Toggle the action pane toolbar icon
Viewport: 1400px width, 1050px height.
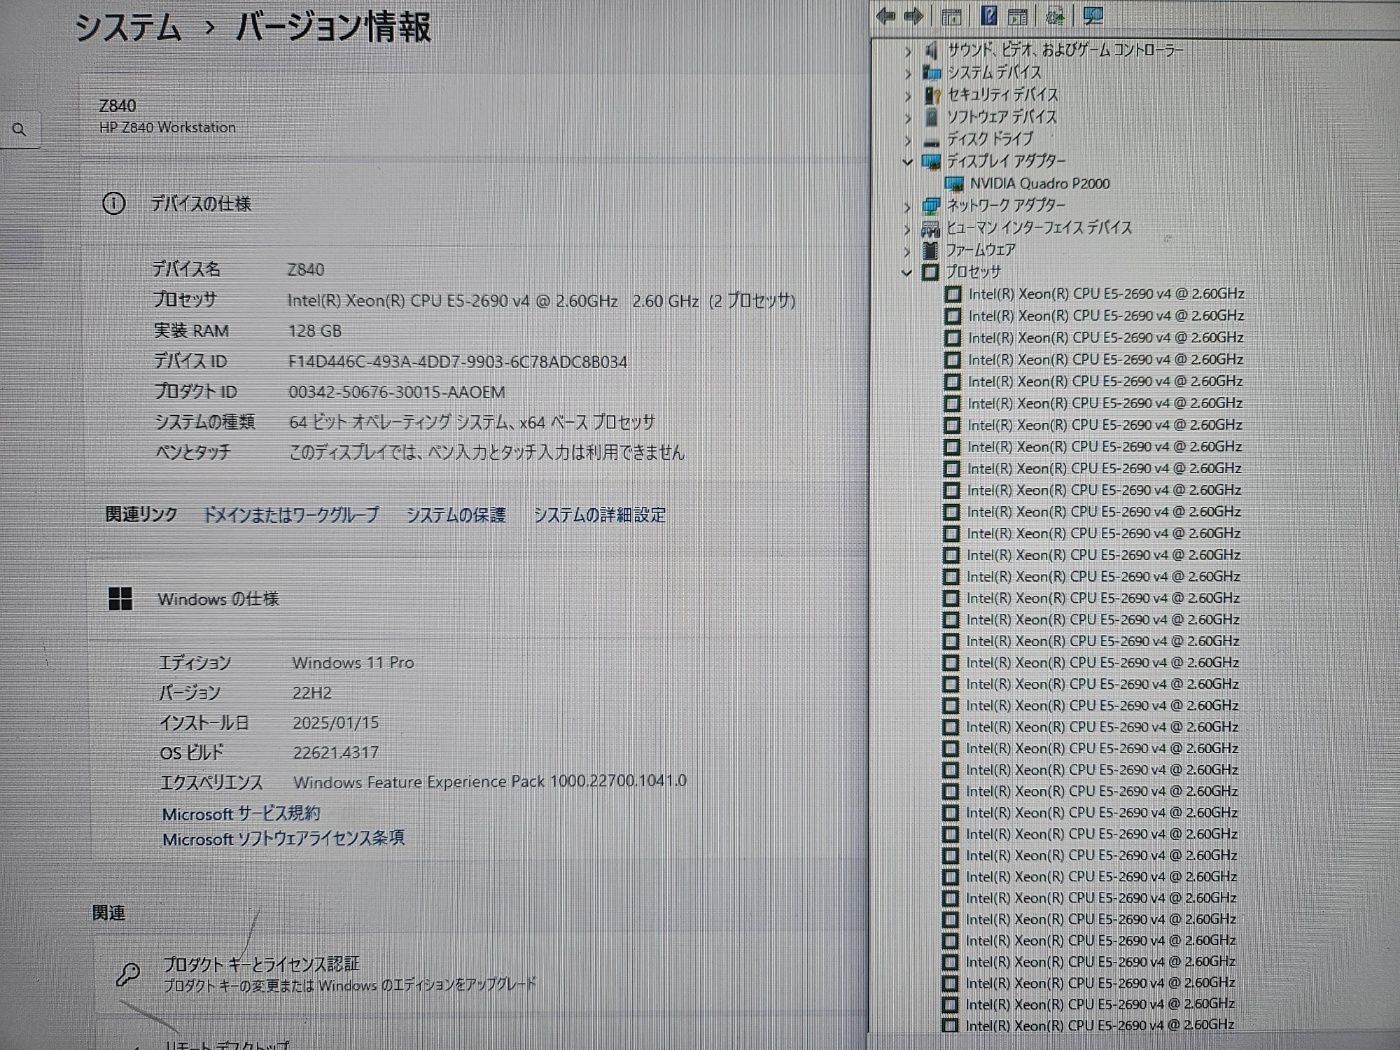click(1018, 16)
